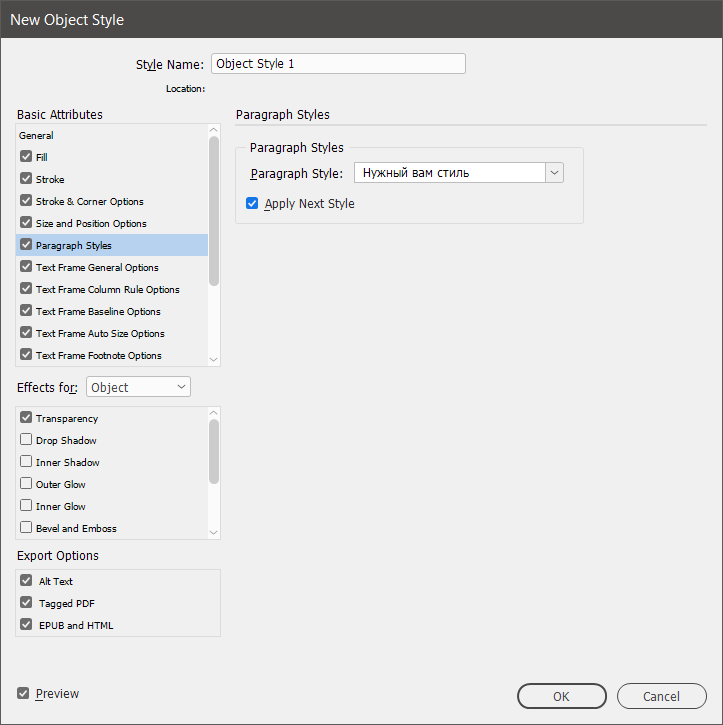Open Text Frame General Options section
This screenshot has height=725, width=723.
click(x=97, y=267)
